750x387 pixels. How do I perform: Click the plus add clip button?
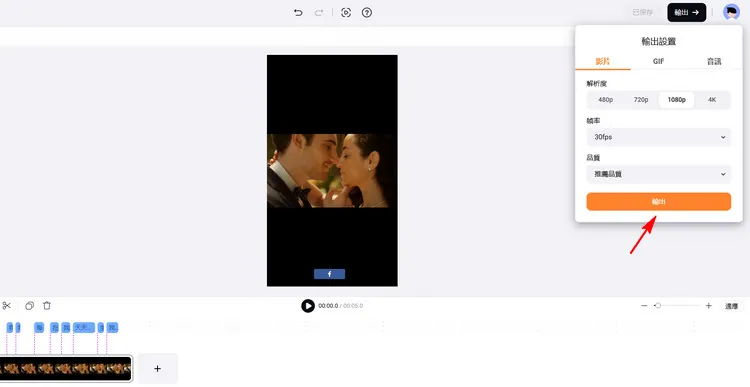(x=157, y=368)
